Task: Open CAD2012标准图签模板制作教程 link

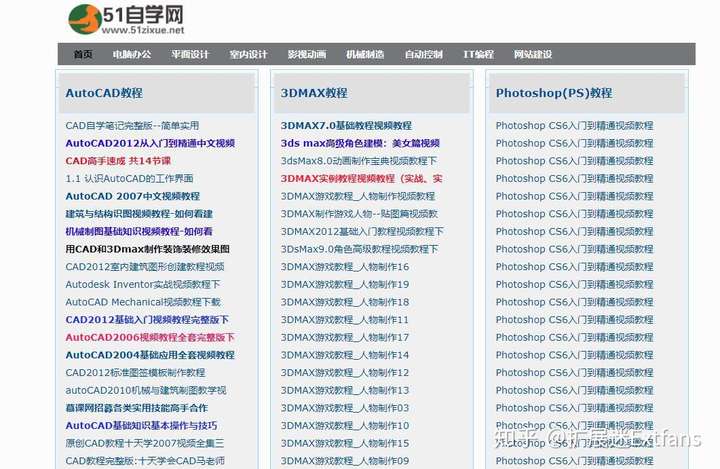Action: coord(135,373)
